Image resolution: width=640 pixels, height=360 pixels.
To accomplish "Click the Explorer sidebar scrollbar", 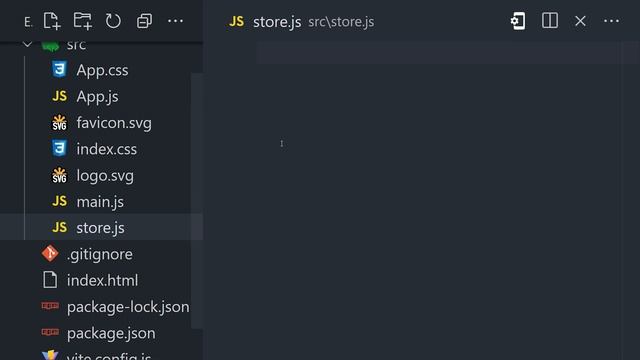I will (197, 201).
